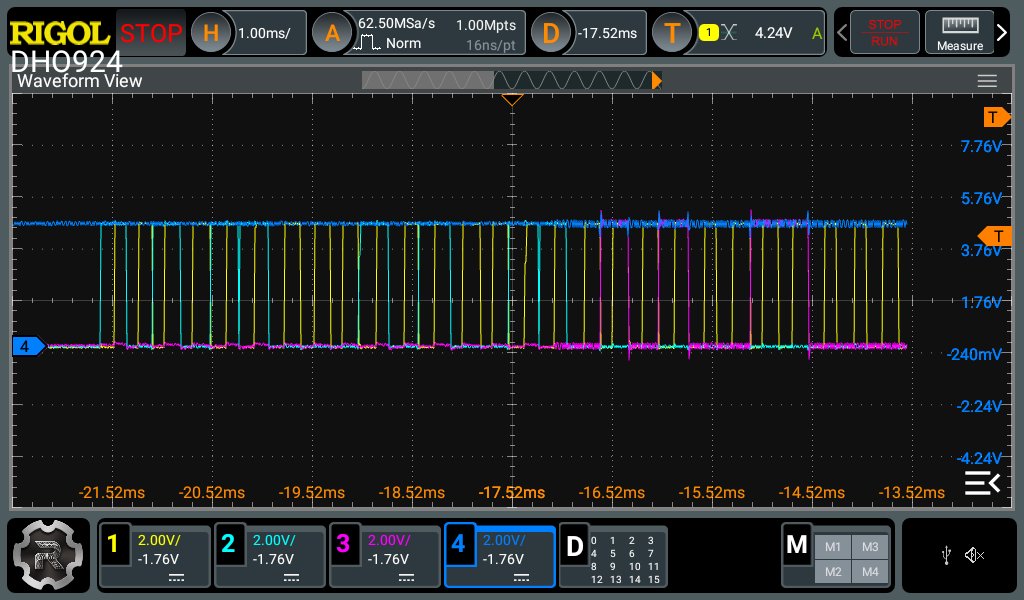
Task: Click the speaker mute icon
Action: 975,556
